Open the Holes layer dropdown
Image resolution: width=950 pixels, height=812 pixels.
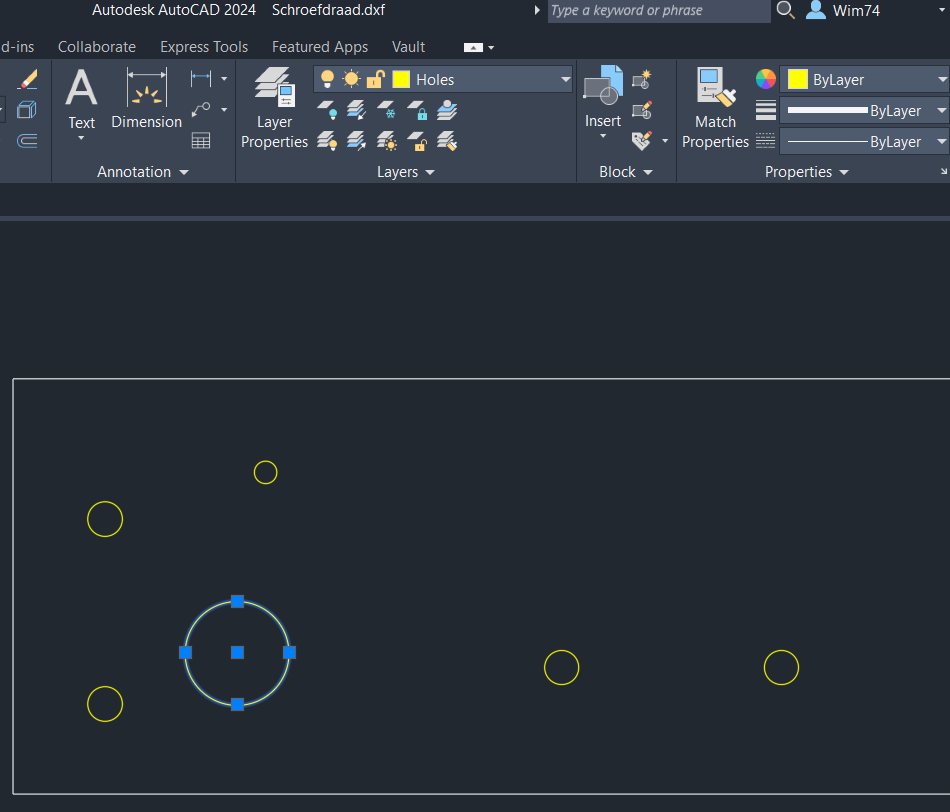point(565,79)
